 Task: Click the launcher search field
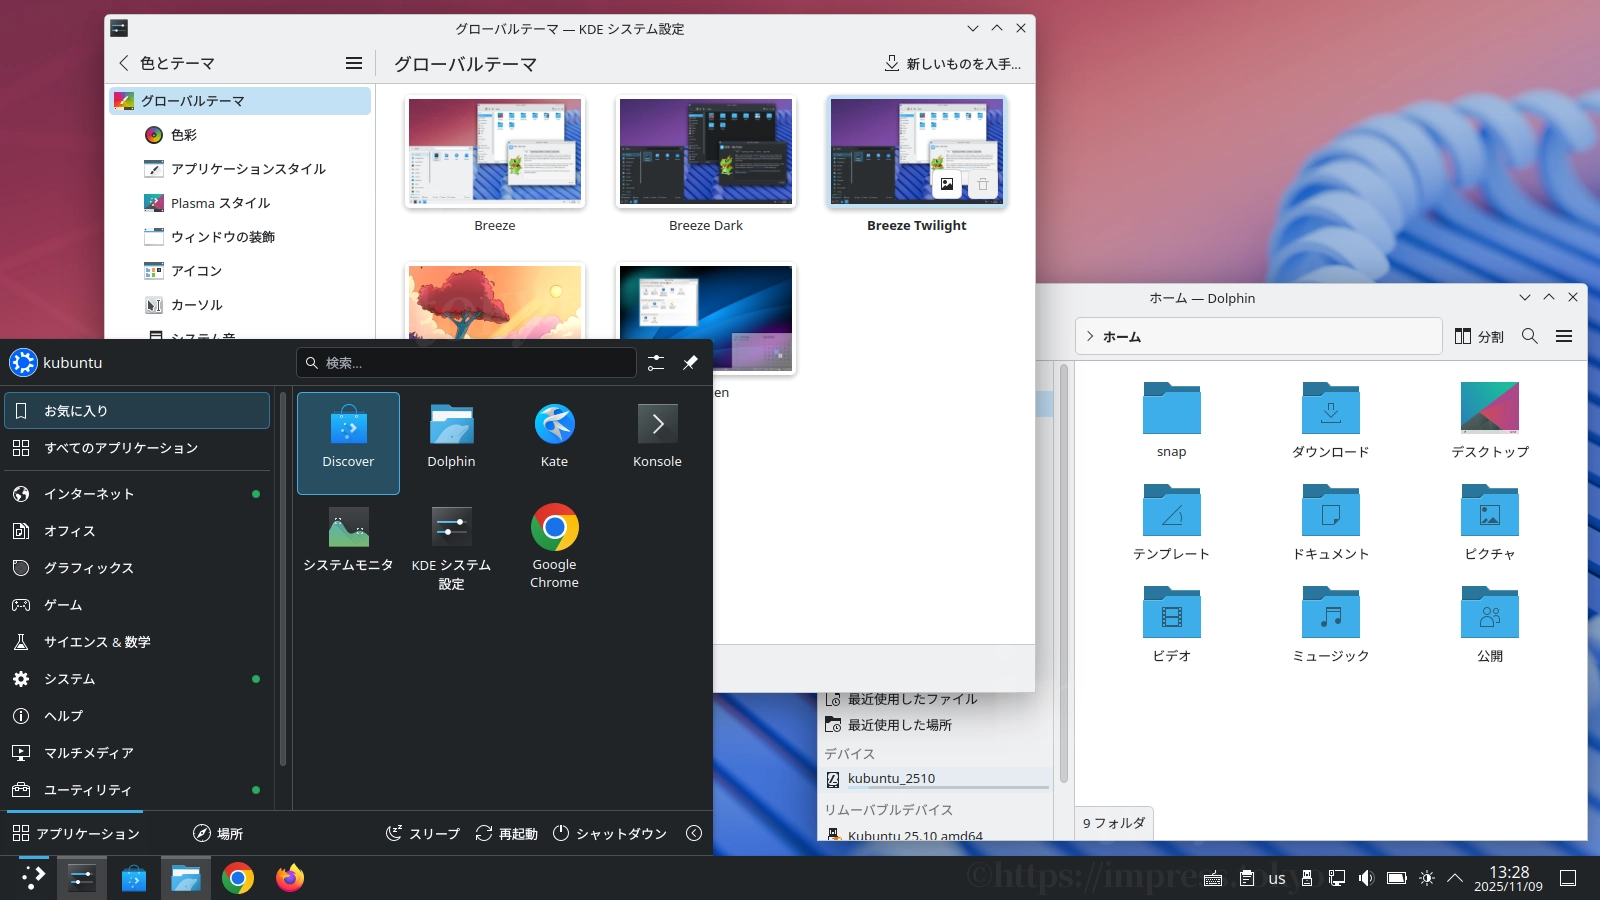[x=466, y=363]
